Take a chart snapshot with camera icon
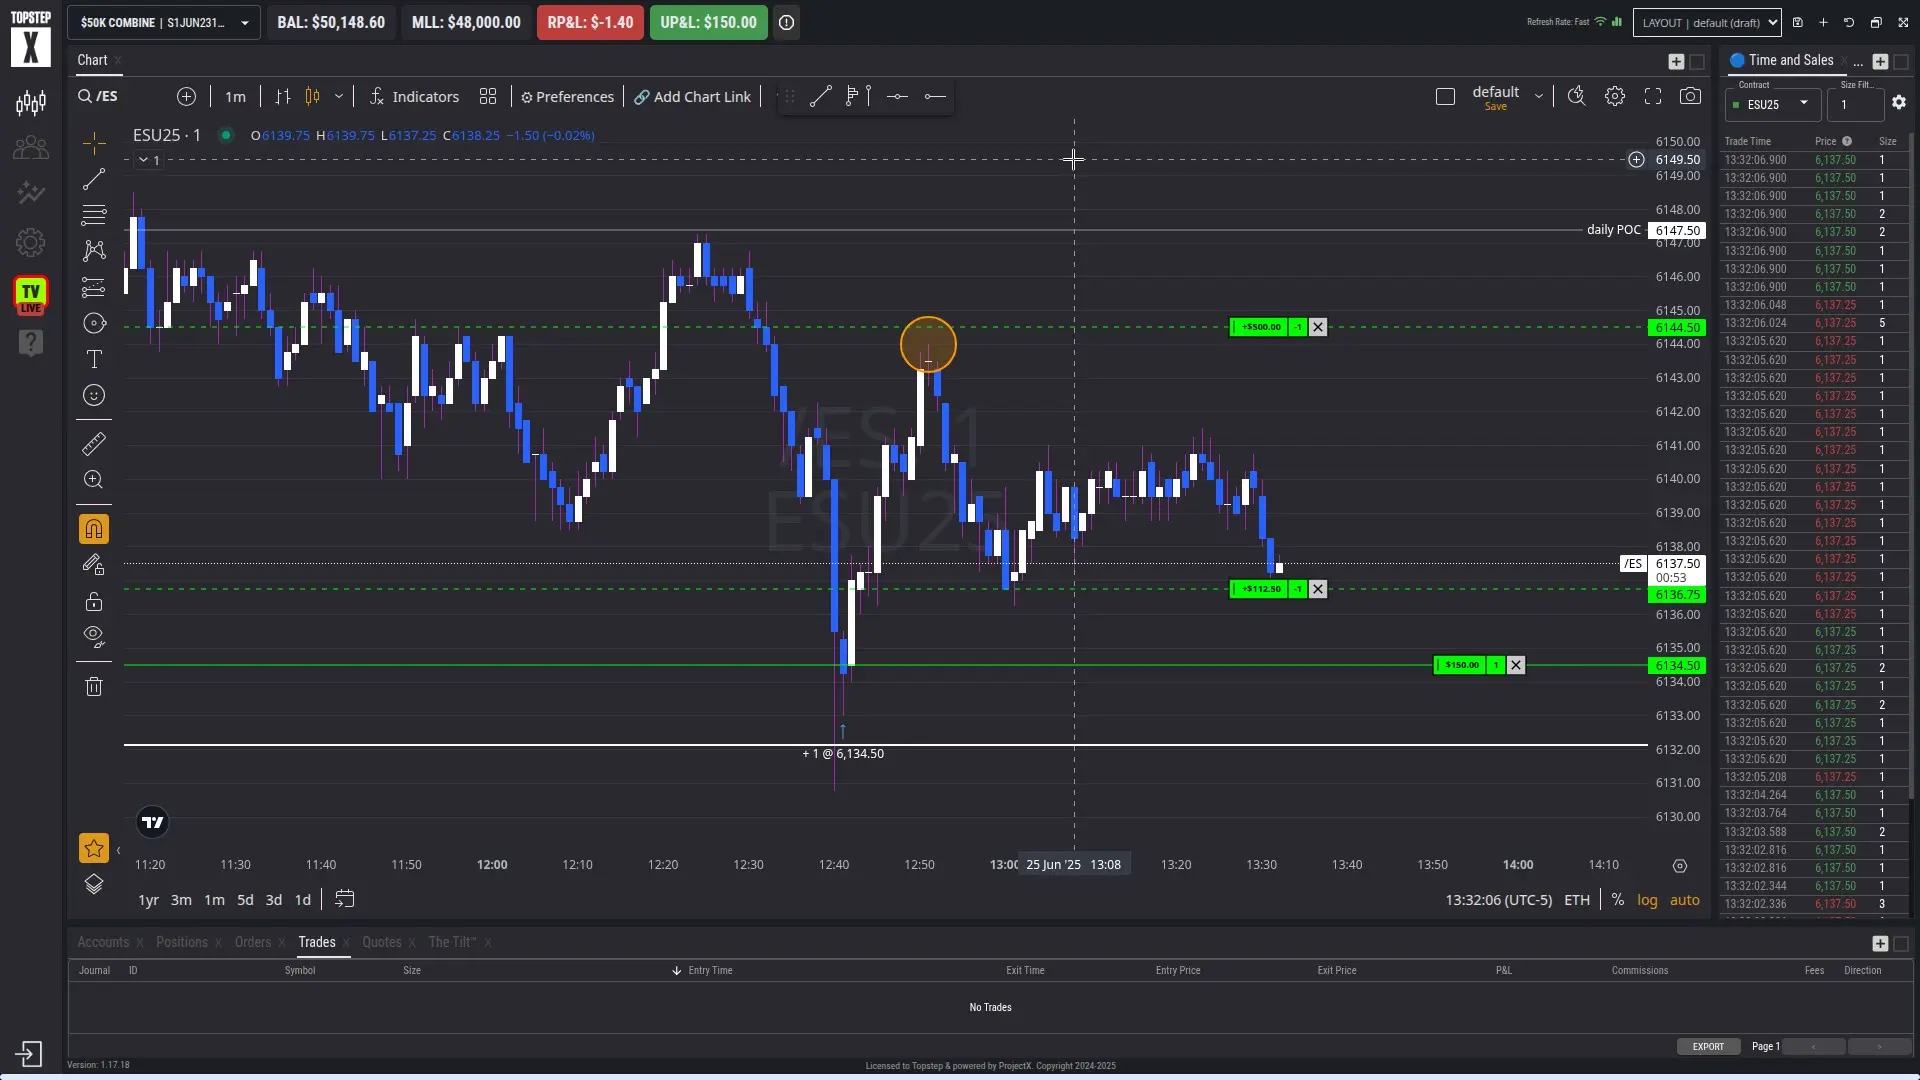Screen dimensions: 1920x1080 pos(1690,96)
